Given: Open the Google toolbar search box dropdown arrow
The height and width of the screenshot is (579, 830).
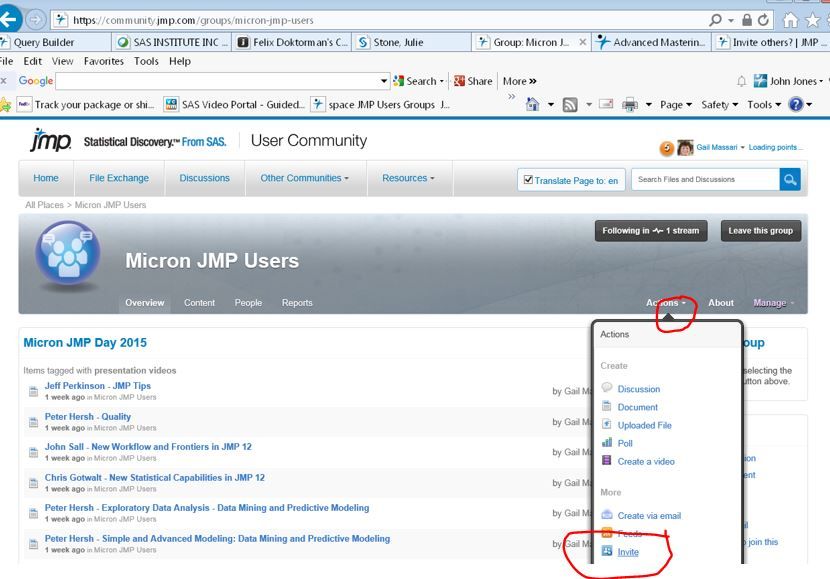Looking at the screenshot, I should point(384,81).
